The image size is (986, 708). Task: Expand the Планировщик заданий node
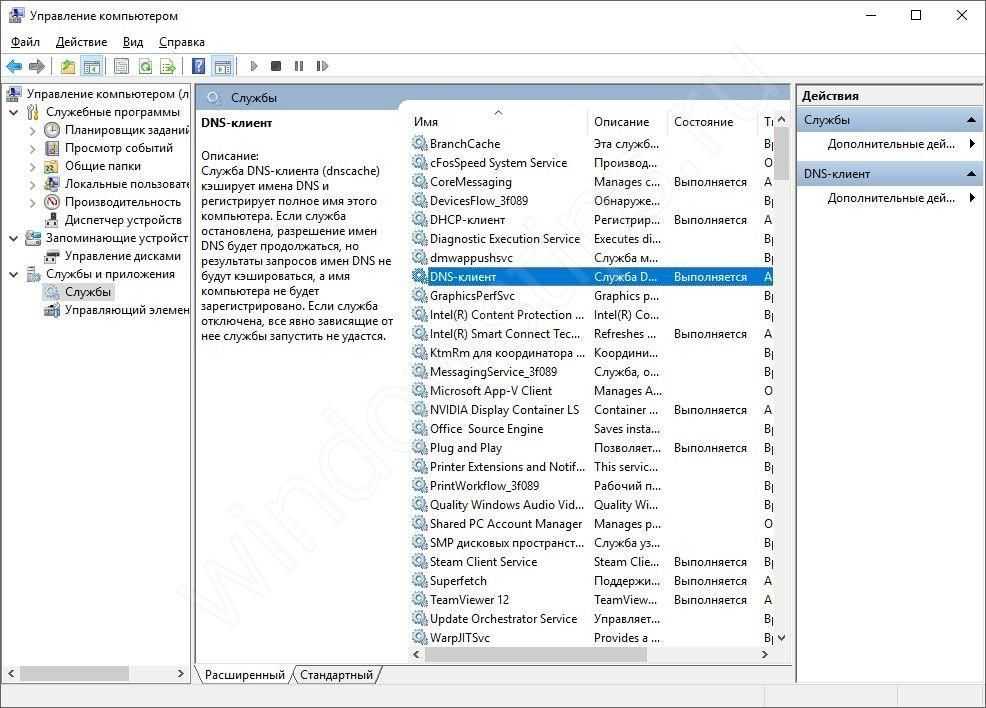click(x=33, y=130)
